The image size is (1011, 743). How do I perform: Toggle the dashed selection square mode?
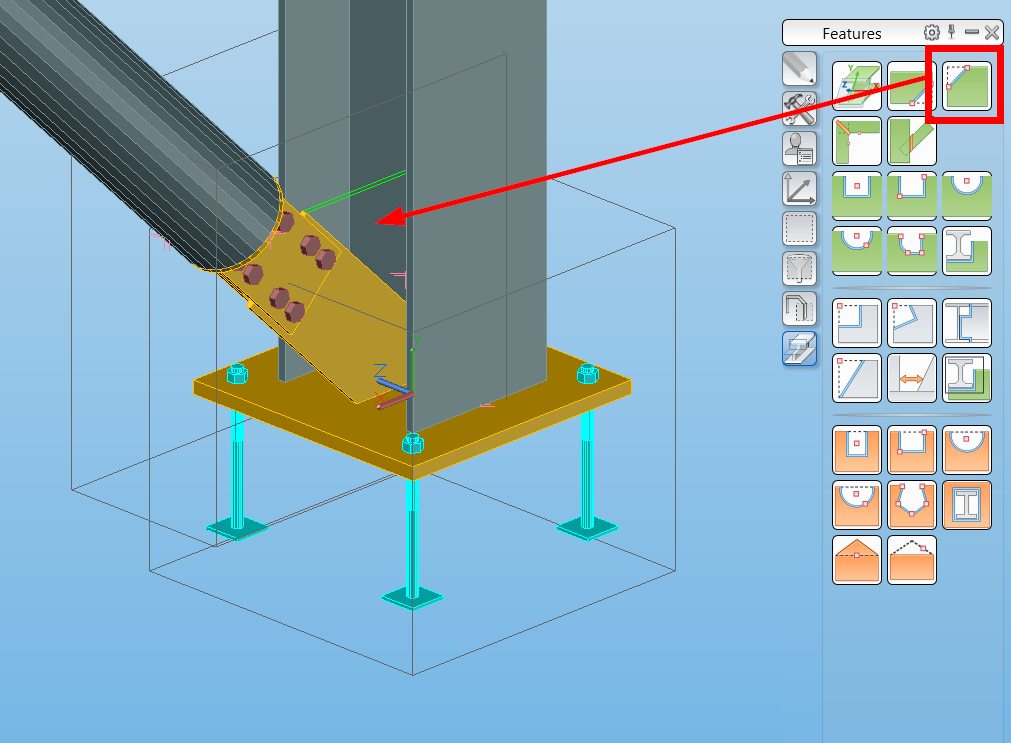799,228
